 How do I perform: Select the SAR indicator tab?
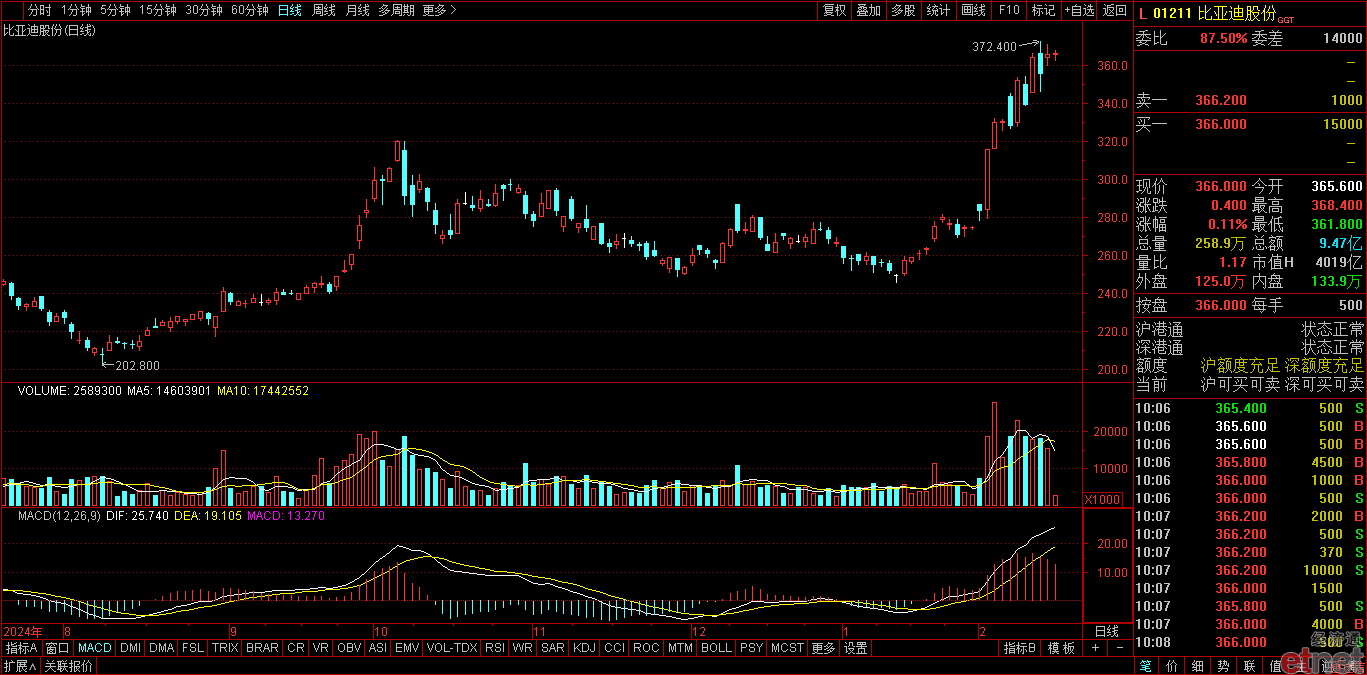[x=553, y=648]
